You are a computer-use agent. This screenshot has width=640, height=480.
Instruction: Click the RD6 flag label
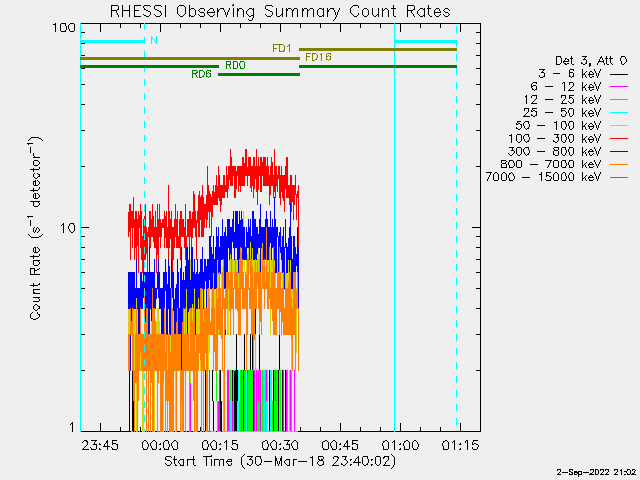click(201, 74)
